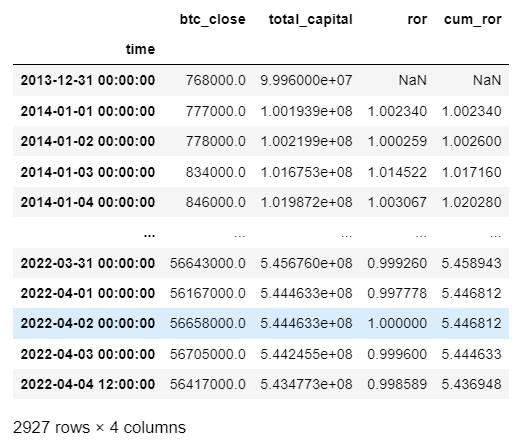Image resolution: width=517 pixels, height=446 pixels.
Task: Click the ror column header
Action: pyautogui.click(x=417, y=19)
